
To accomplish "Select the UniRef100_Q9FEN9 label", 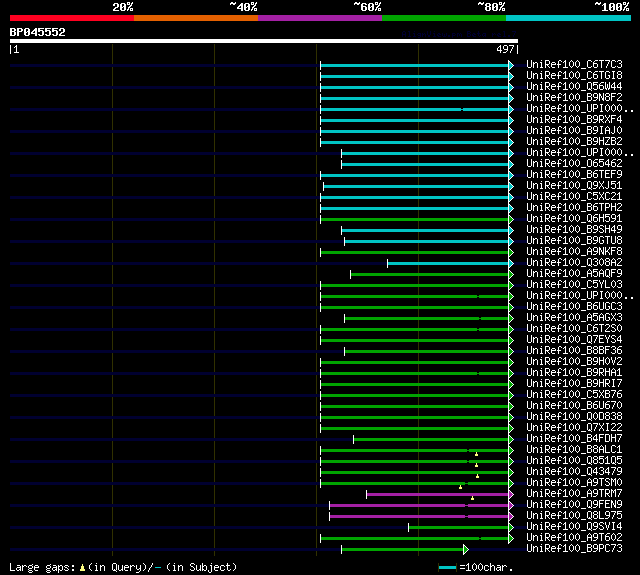I will (x=574, y=505).
